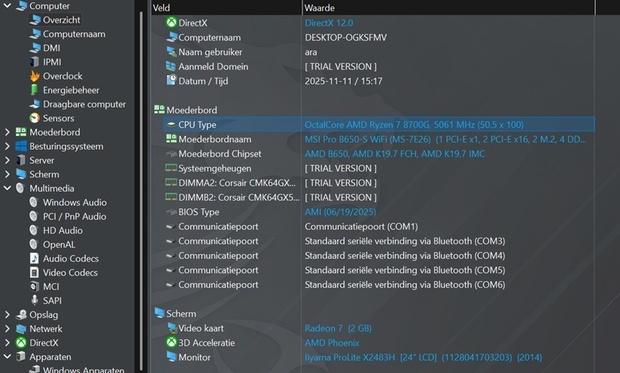The height and width of the screenshot is (373, 620).
Task: Click the SAPI microphone icon
Action: coord(35,300)
